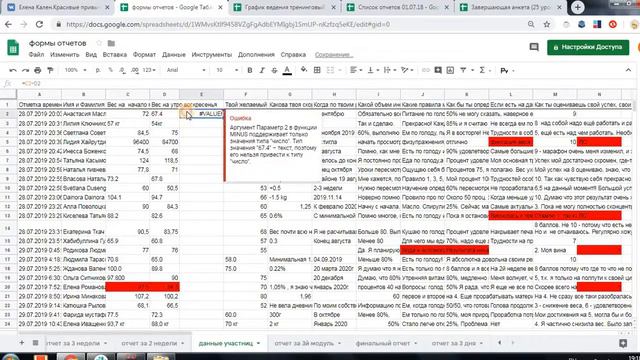Viewport: 640px width, 360px height.
Task: Open the vertical align dropdown
Action: click(373, 70)
